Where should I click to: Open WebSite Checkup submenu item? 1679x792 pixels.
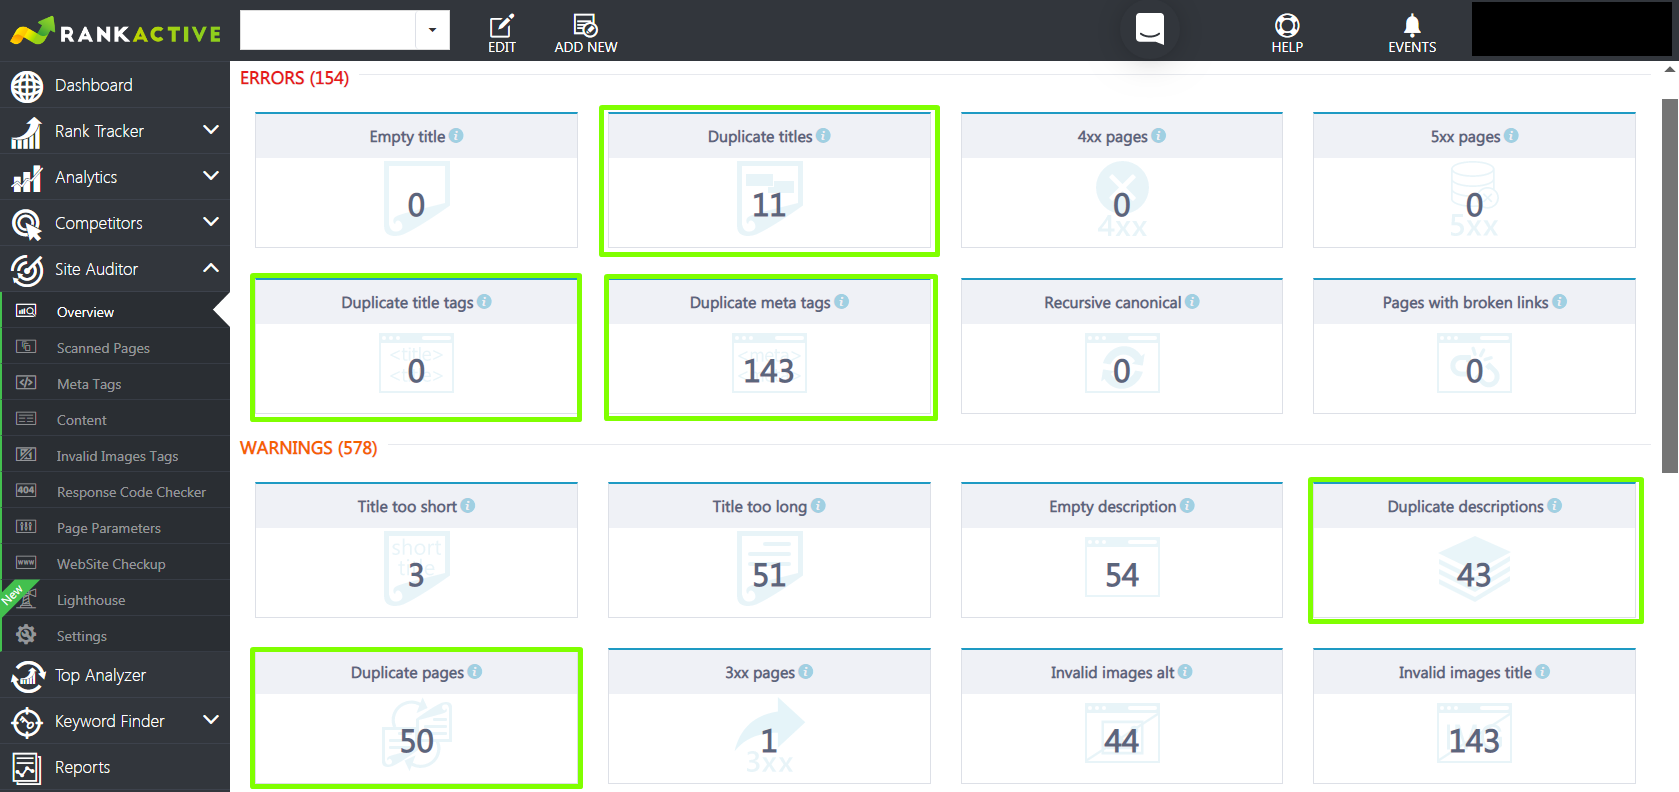point(115,564)
